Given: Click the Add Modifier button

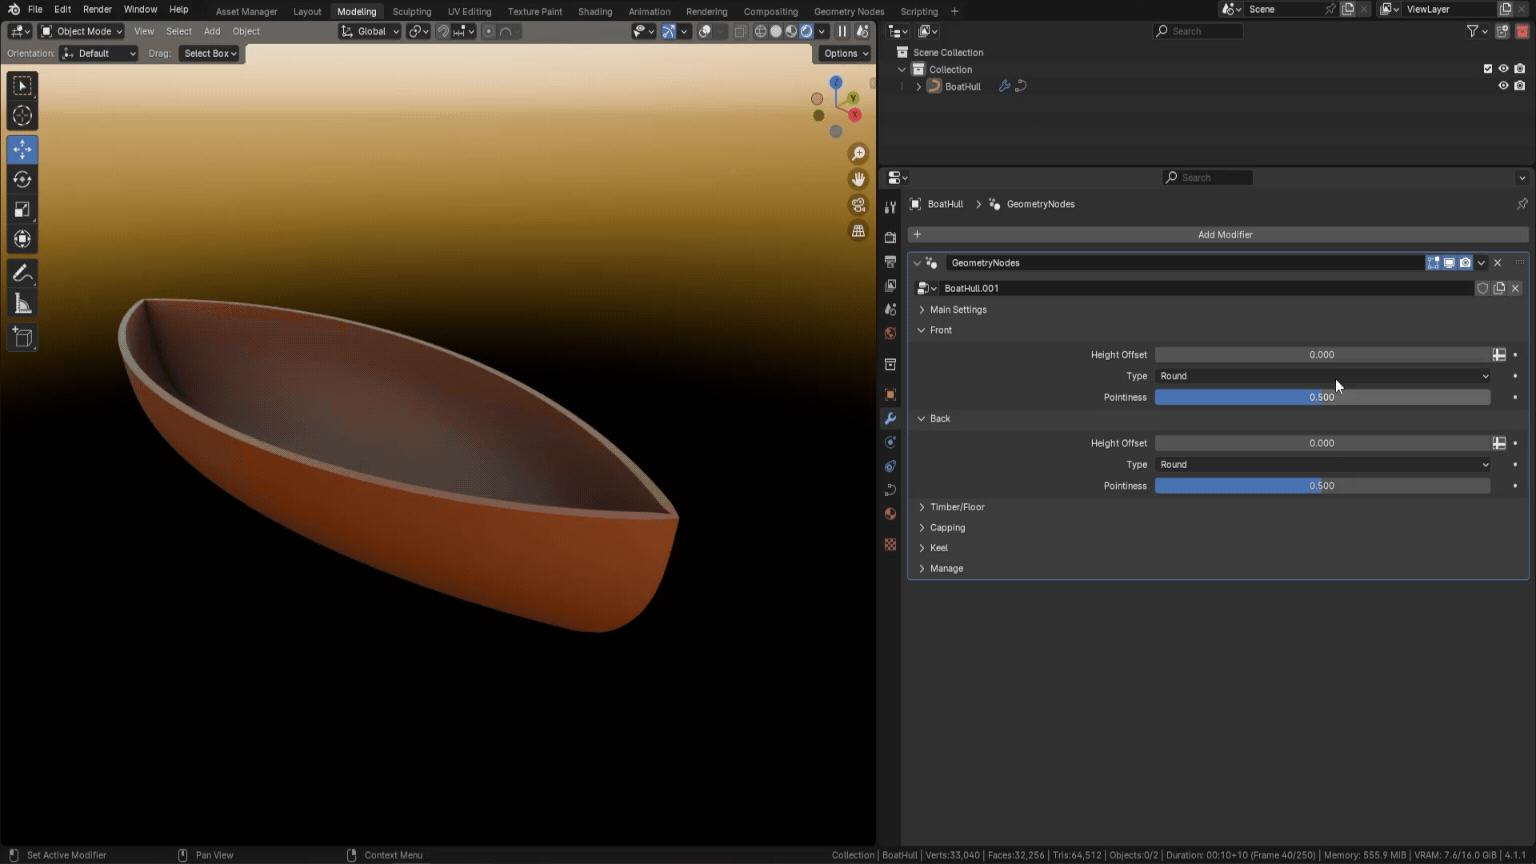Looking at the screenshot, I should pyautogui.click(x=1224, y=235).
